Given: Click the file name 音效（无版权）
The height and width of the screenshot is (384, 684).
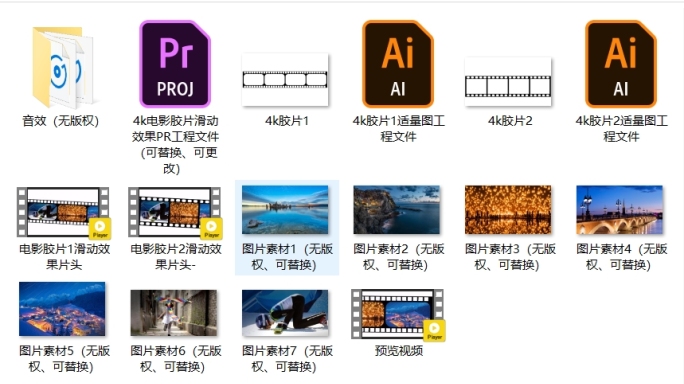Looking at the screenshot, I should (x=61, y=121).
